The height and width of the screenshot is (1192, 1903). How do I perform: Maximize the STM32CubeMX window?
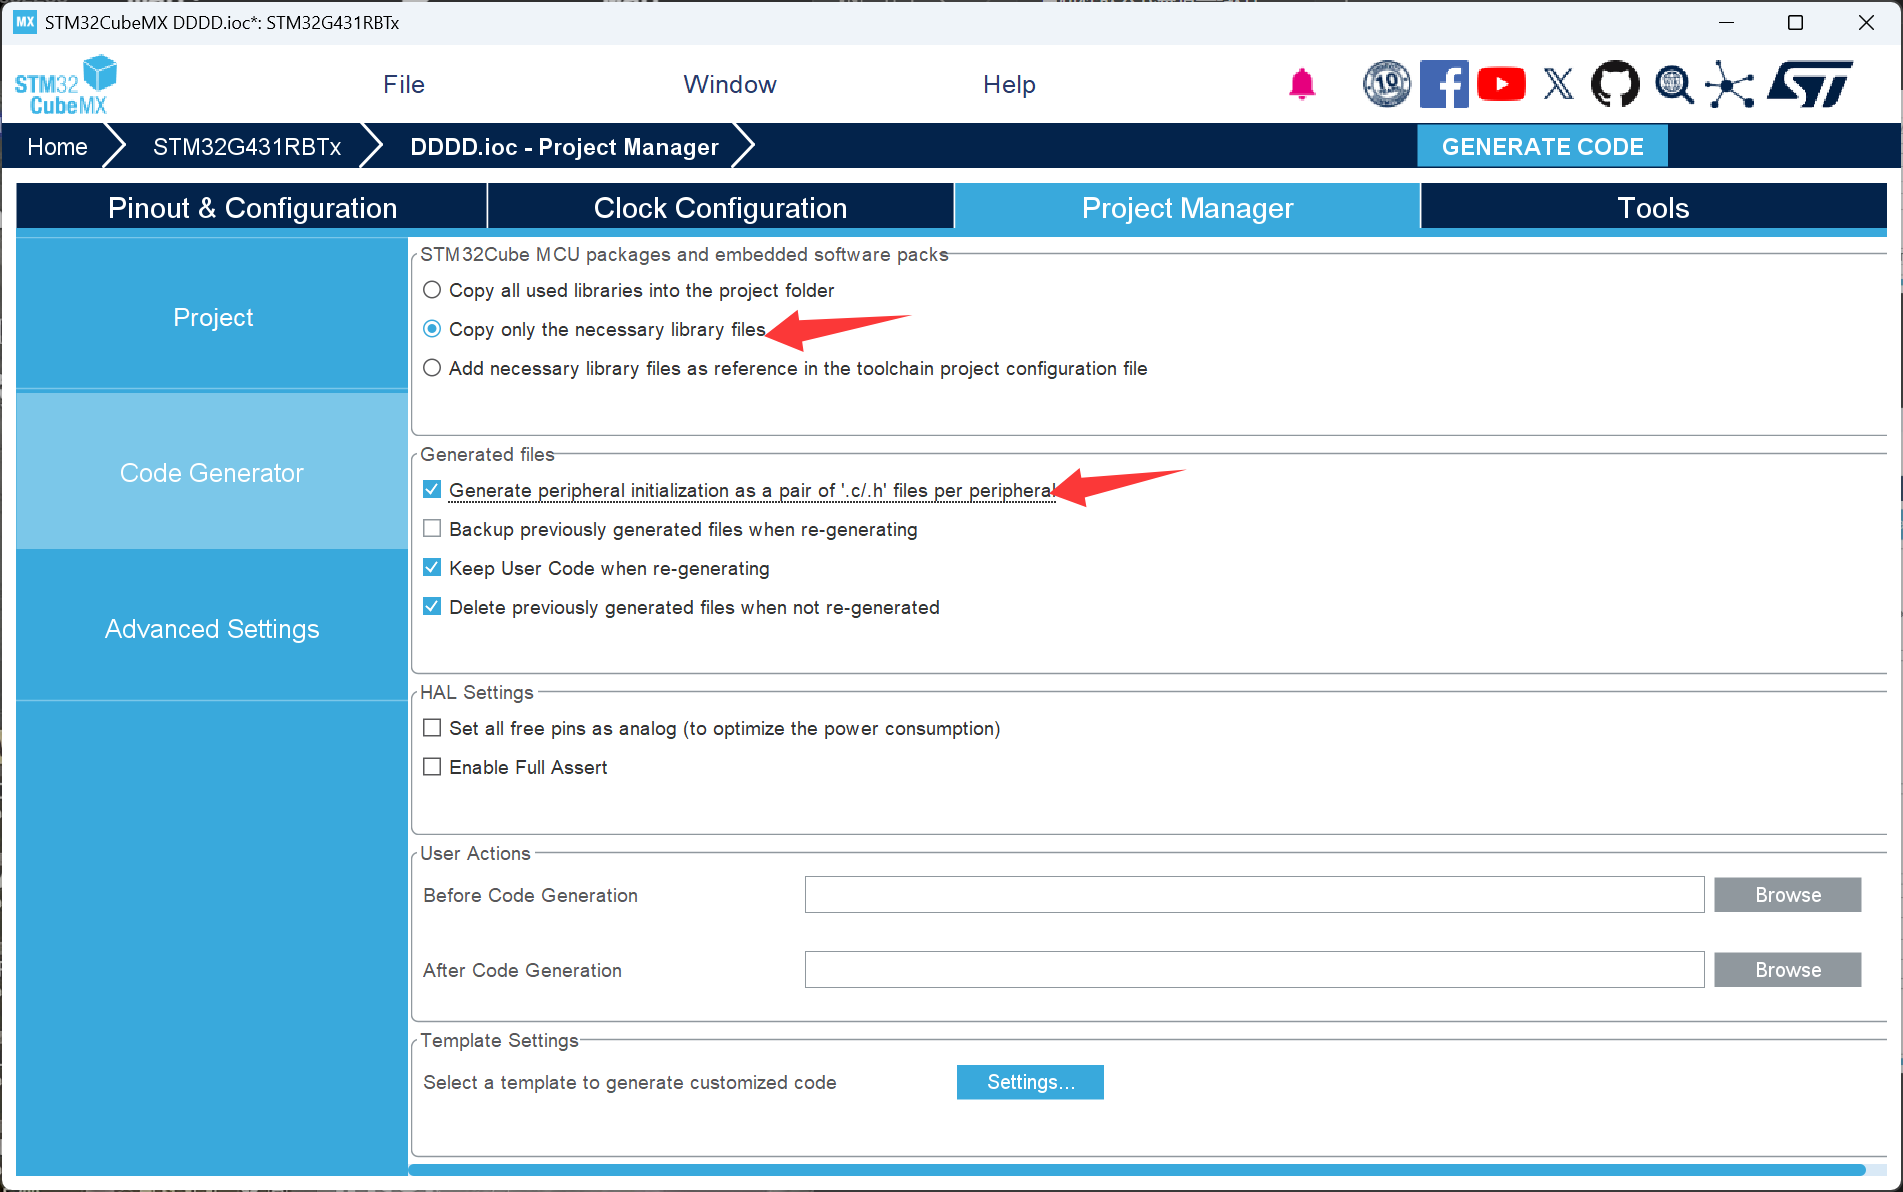click(x=1795, y=22)
